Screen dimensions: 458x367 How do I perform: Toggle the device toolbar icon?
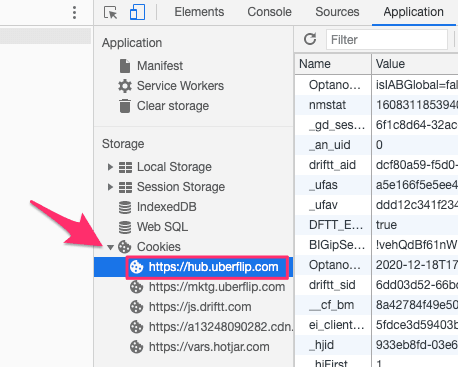point(137,12)
